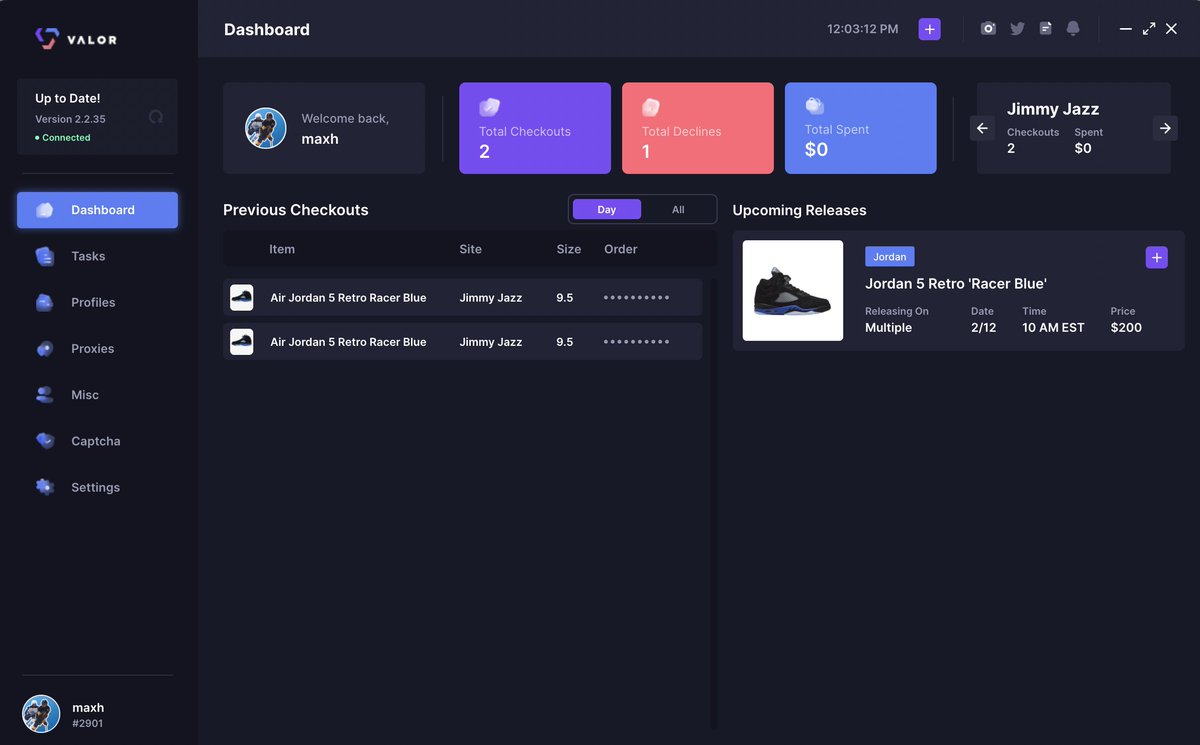The image size is (1200, 745).
Task: Open Settings from the sidebar
Action: (x=95, y=487)
